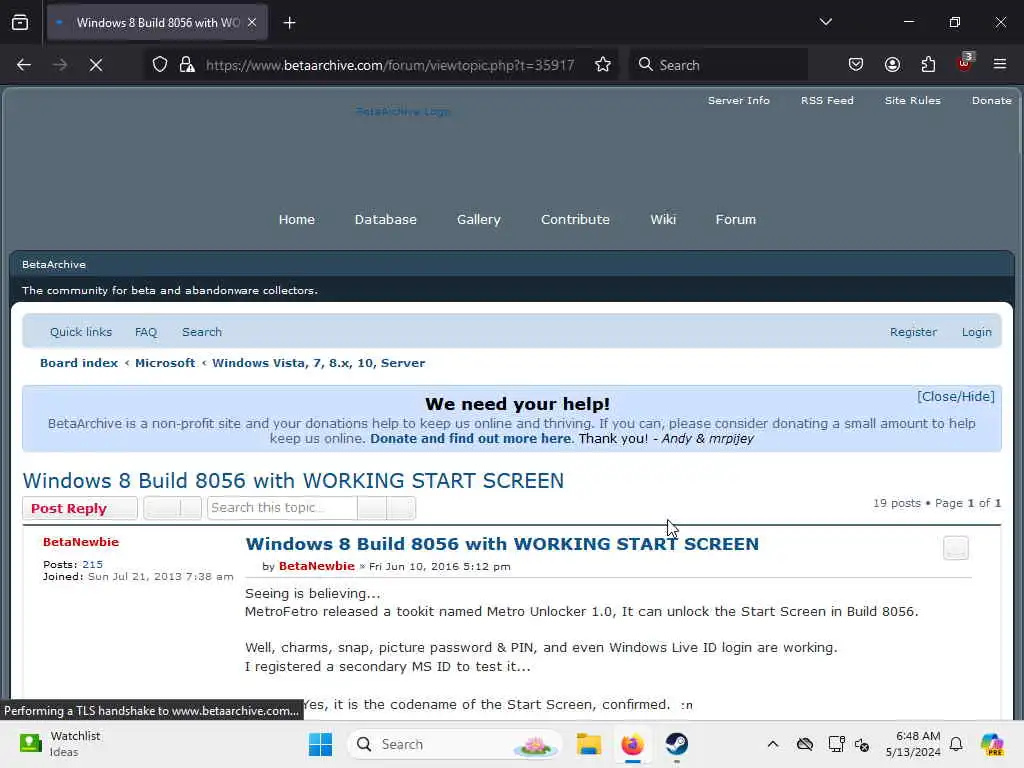Viewport: 1024px width, 768px height.
Task: Open the cloud sync tray icon
Action: click(x=805, y=744)
